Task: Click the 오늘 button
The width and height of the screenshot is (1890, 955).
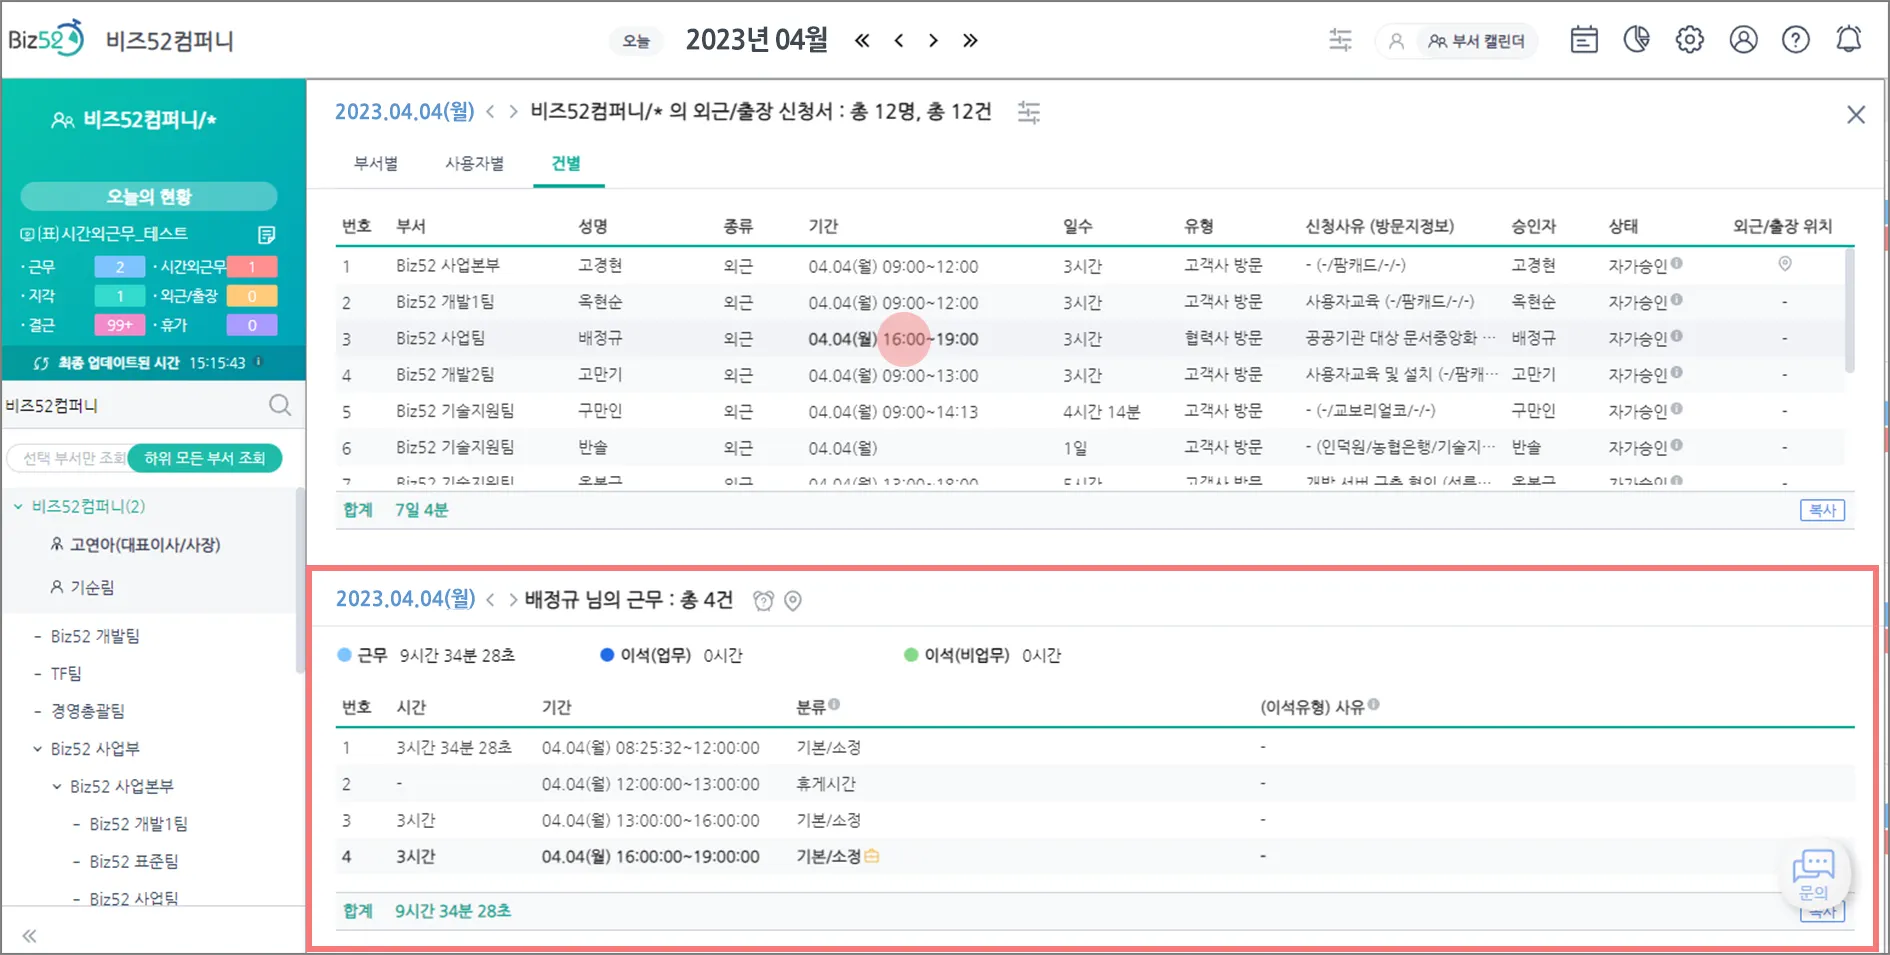Action: coord(636,41)
